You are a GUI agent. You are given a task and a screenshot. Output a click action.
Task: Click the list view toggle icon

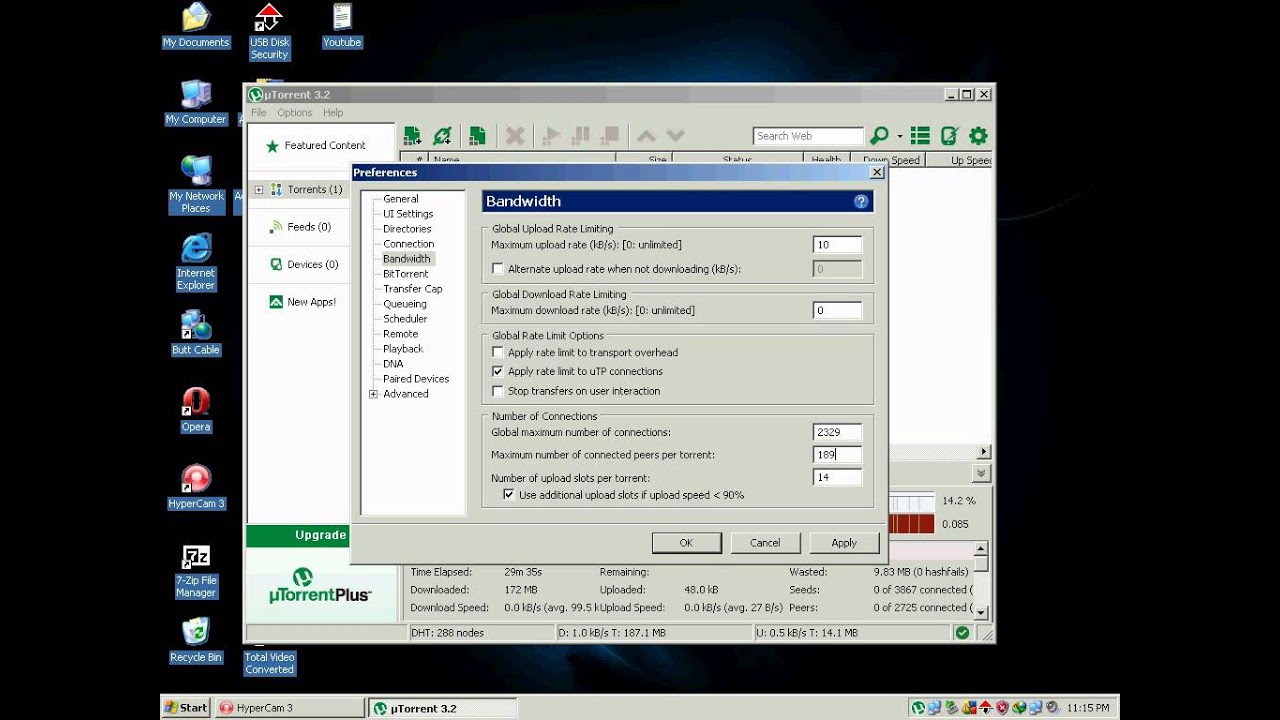[920, 136]
